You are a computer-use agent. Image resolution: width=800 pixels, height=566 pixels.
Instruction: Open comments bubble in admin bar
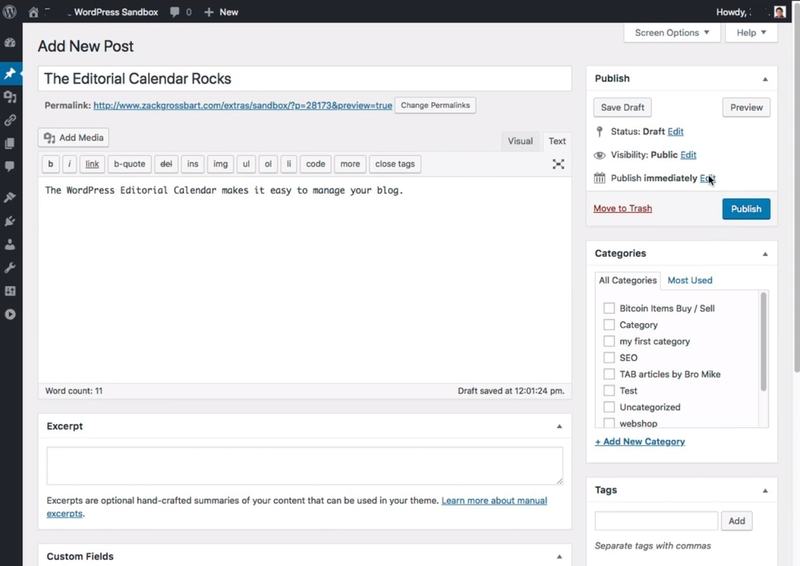coord(174,12)
